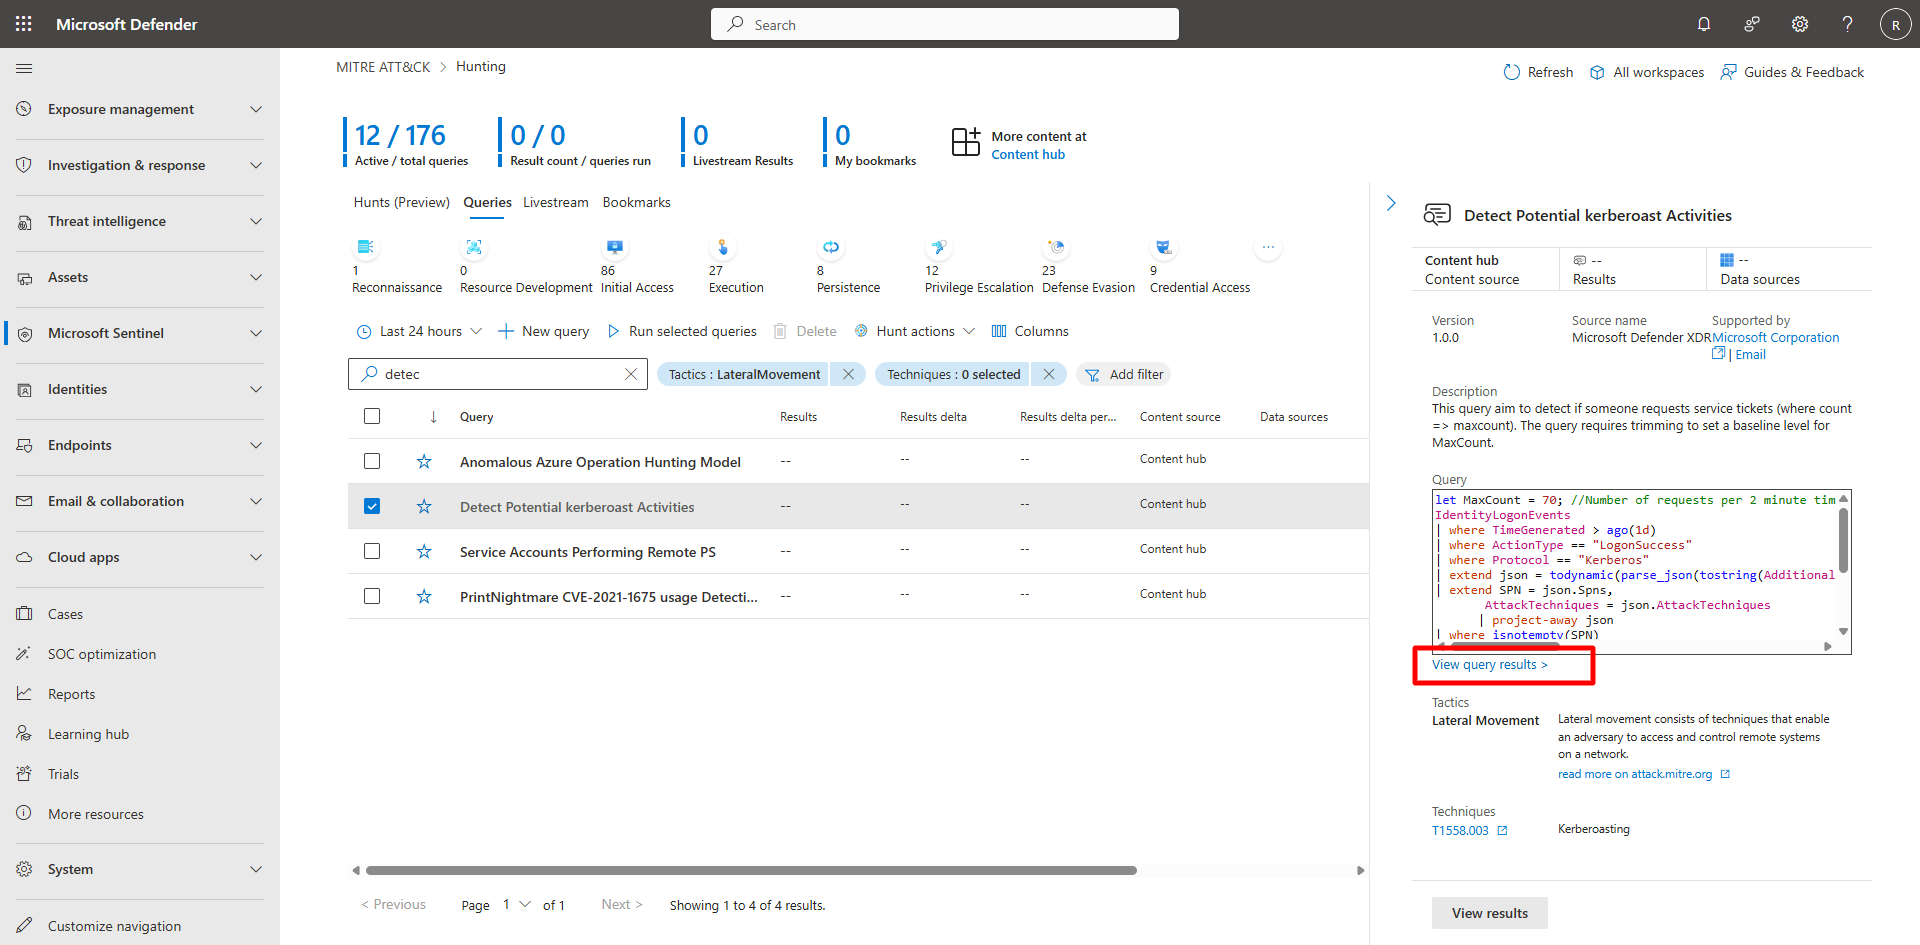Viewport: 1920px width, 945px height.
Task: Toggle the hamburger navigation menu
Action: point(24,68)
